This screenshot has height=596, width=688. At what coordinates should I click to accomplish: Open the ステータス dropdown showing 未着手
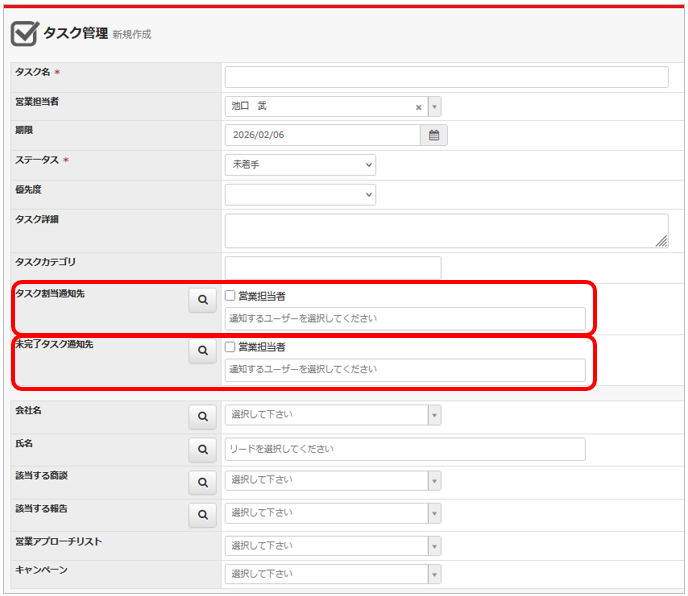coord(300,165)
